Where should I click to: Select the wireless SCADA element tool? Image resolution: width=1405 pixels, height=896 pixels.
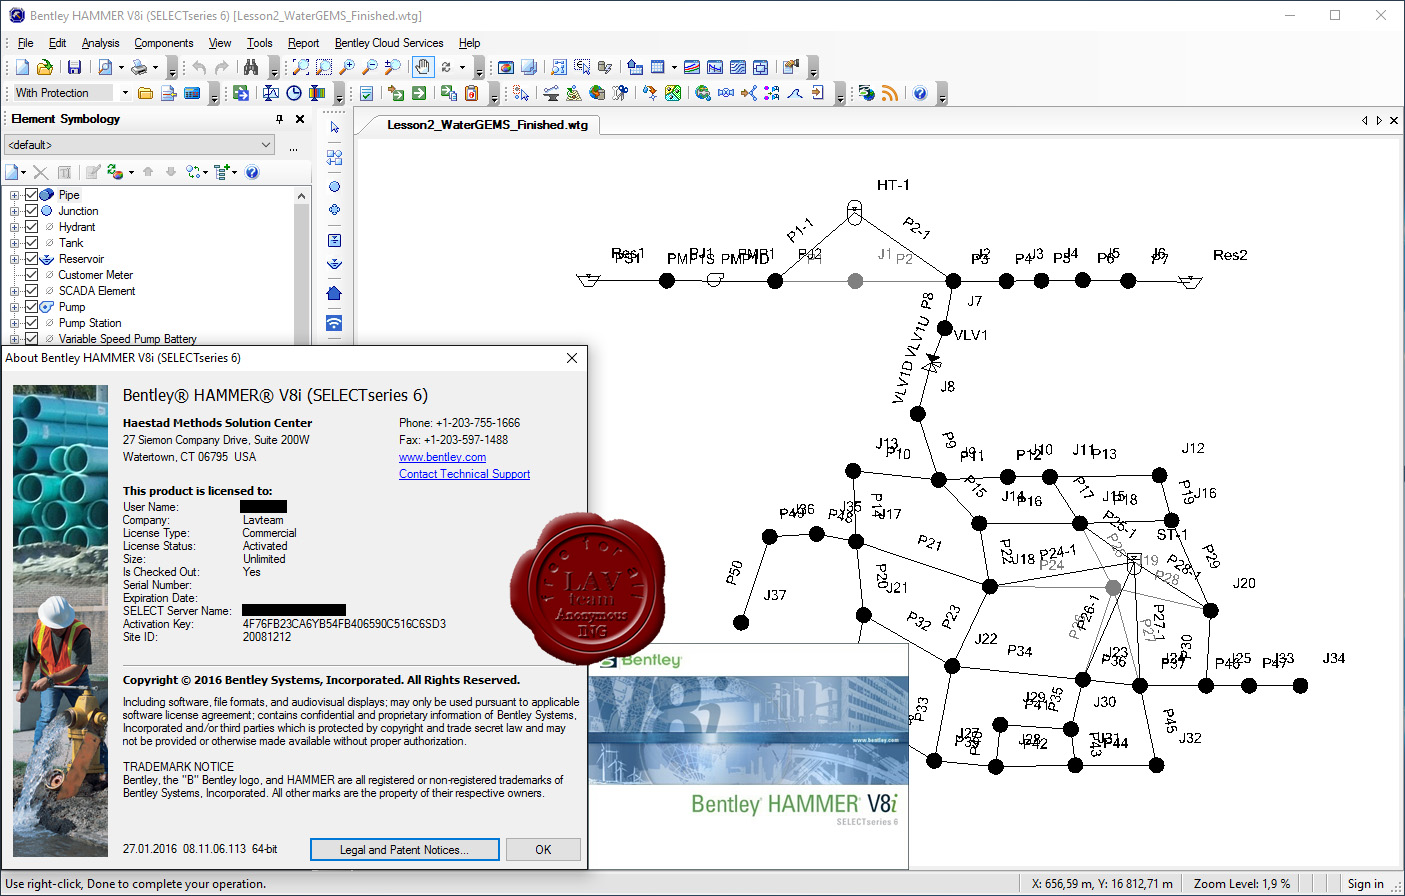pos(334,323)
